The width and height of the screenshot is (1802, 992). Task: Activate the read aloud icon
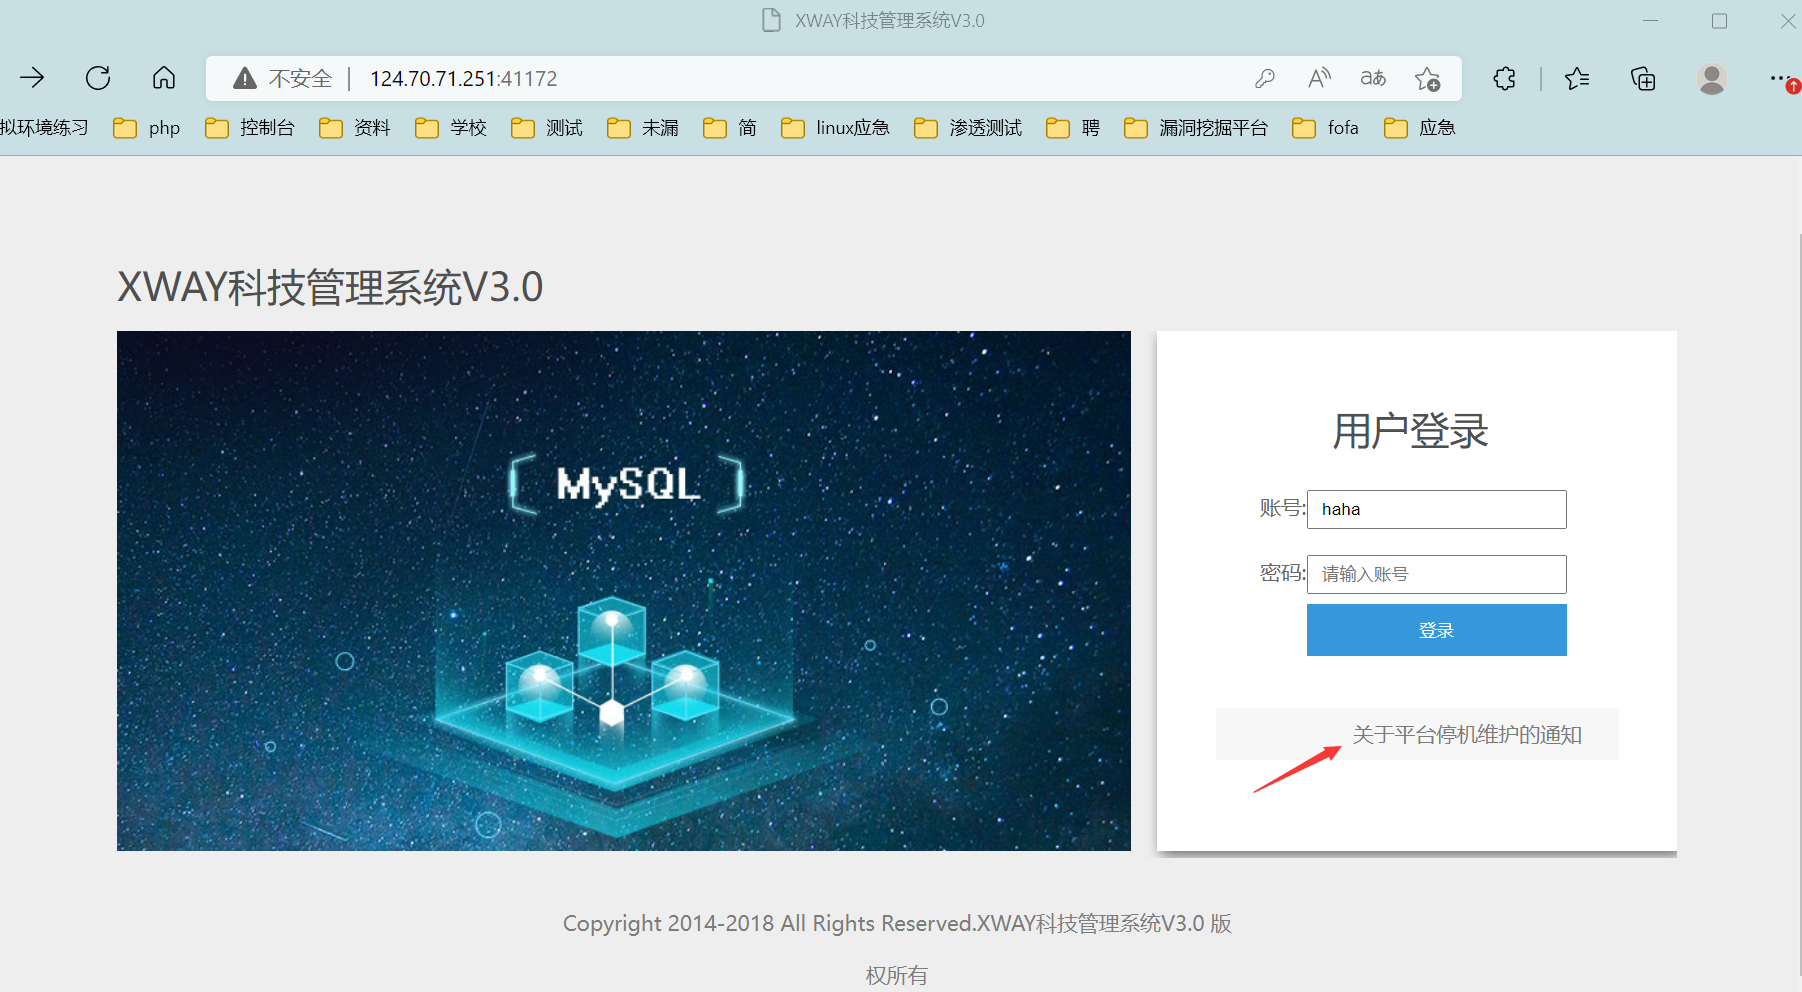(1320, 78)
